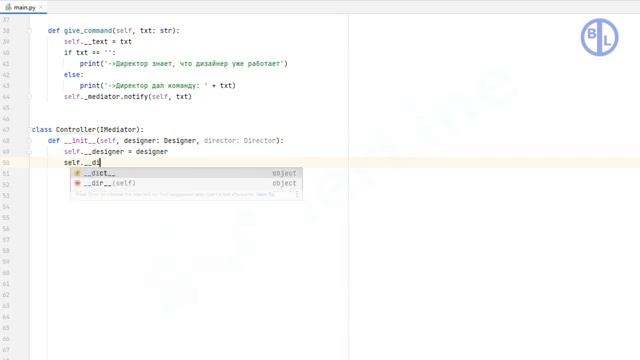Click the gutter fold marker at line 49
Image resolution: width=640 pixels, height=360 pixels.
[x=29, y=152]
